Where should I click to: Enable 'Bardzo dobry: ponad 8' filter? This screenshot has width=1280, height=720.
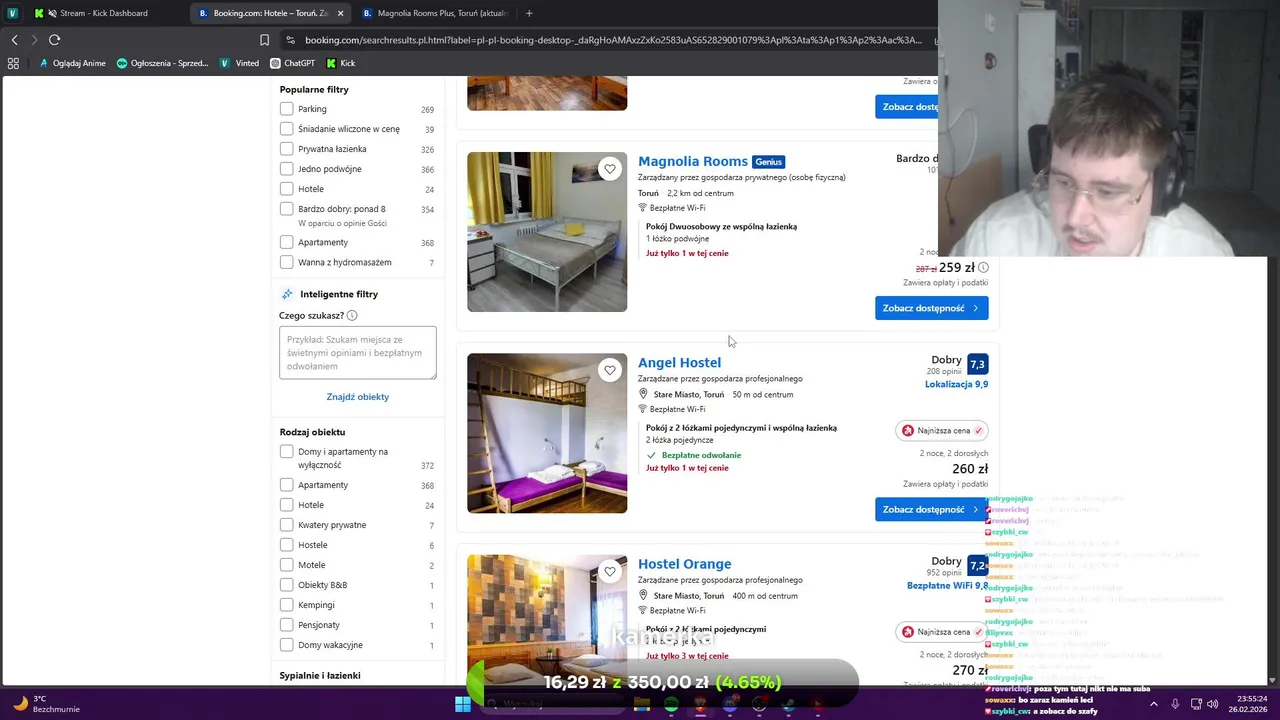tap(287, 209)
